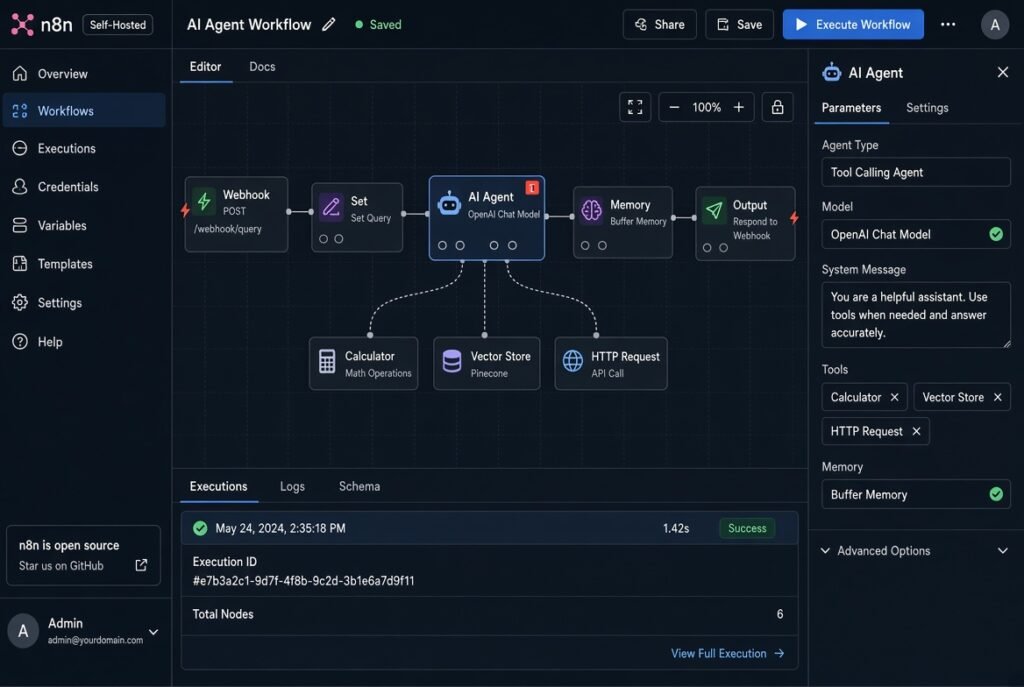Screen dimensions: 1024x687
Task: Click the Save button
Action: [739, 25]
